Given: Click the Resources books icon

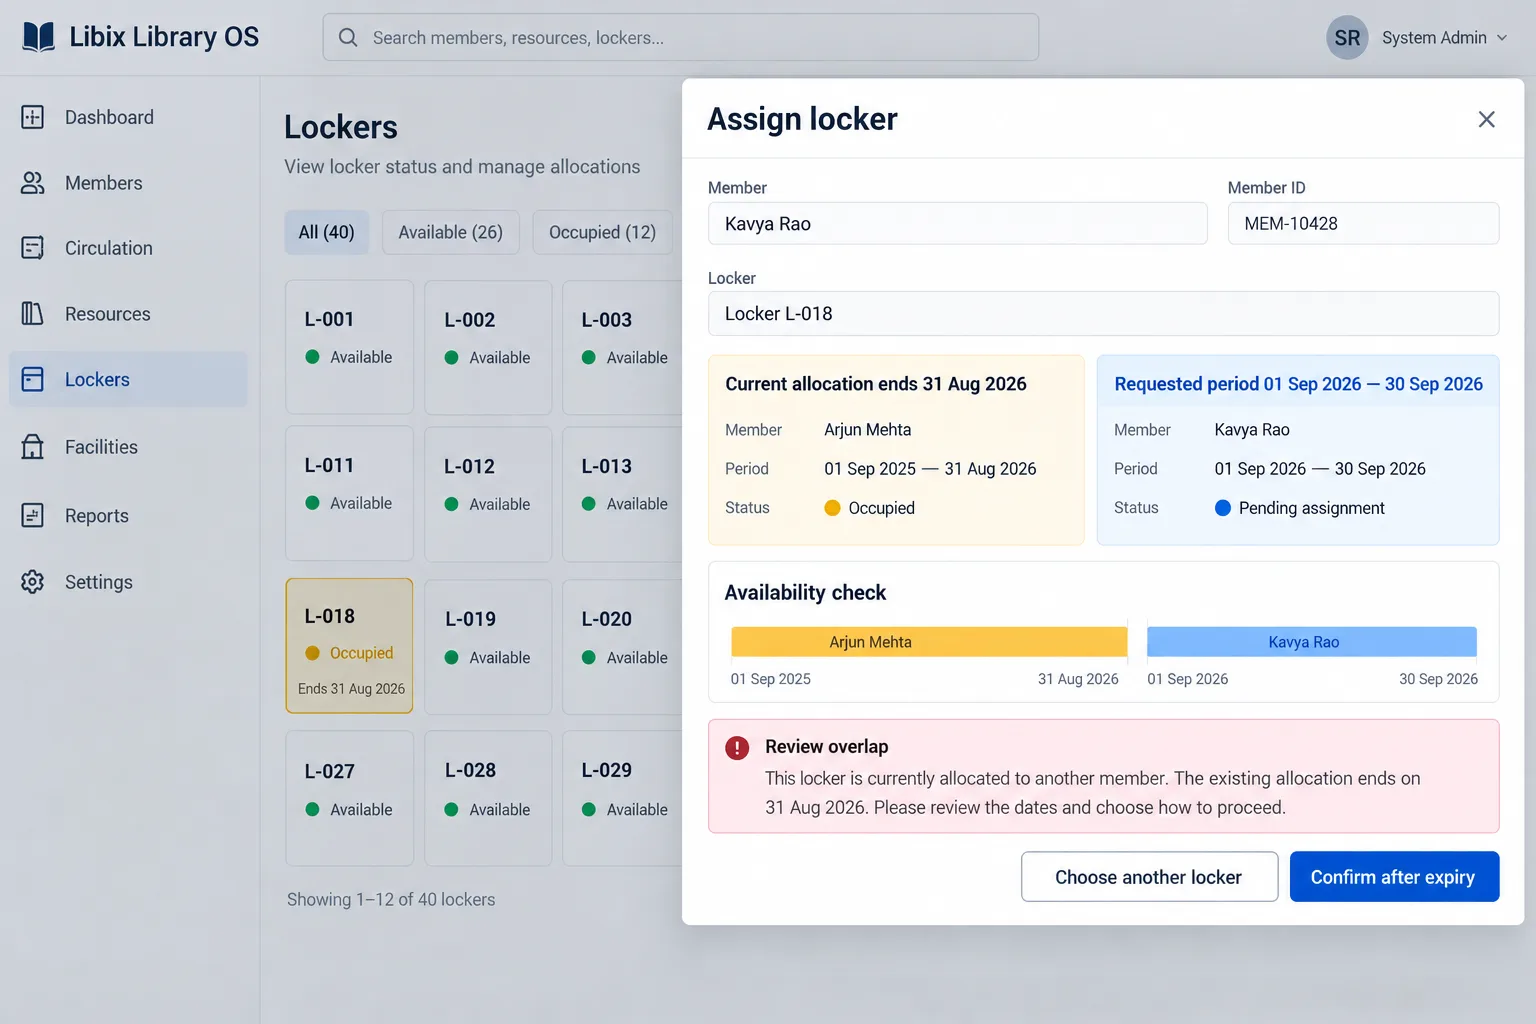Looking at the screenshot, I should coord(33,314).
